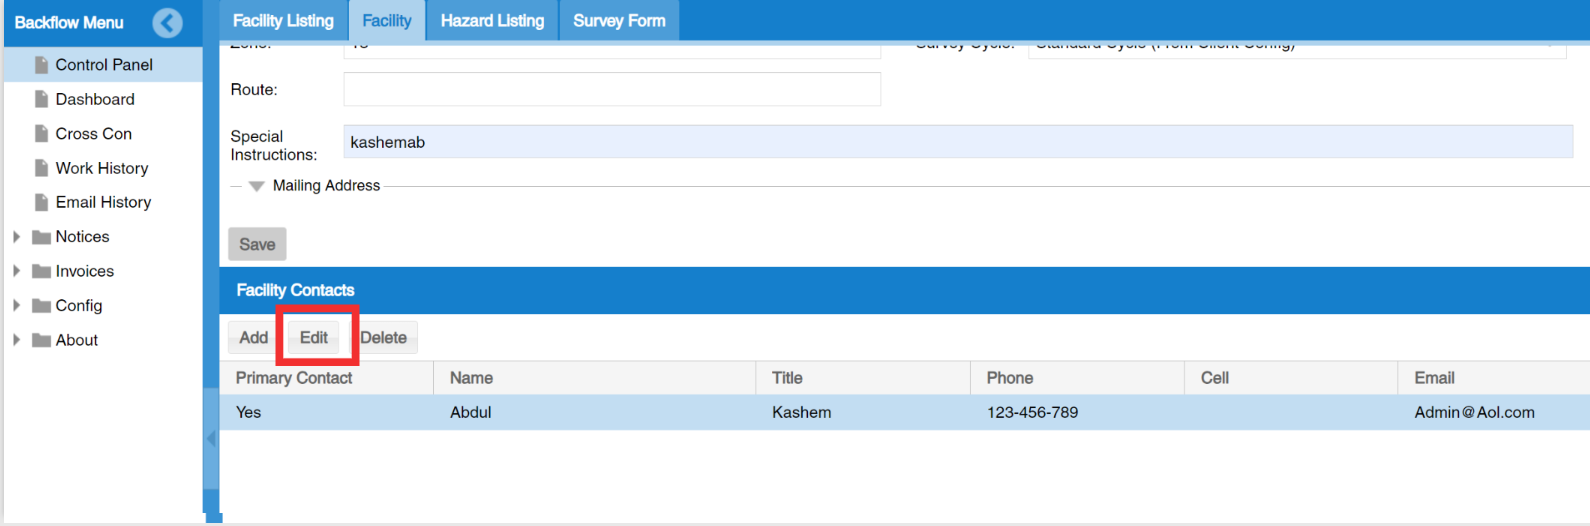Expand the Notices tree node arrow
The height and width of the screenshot is (526, 1590).
[16, 237]
